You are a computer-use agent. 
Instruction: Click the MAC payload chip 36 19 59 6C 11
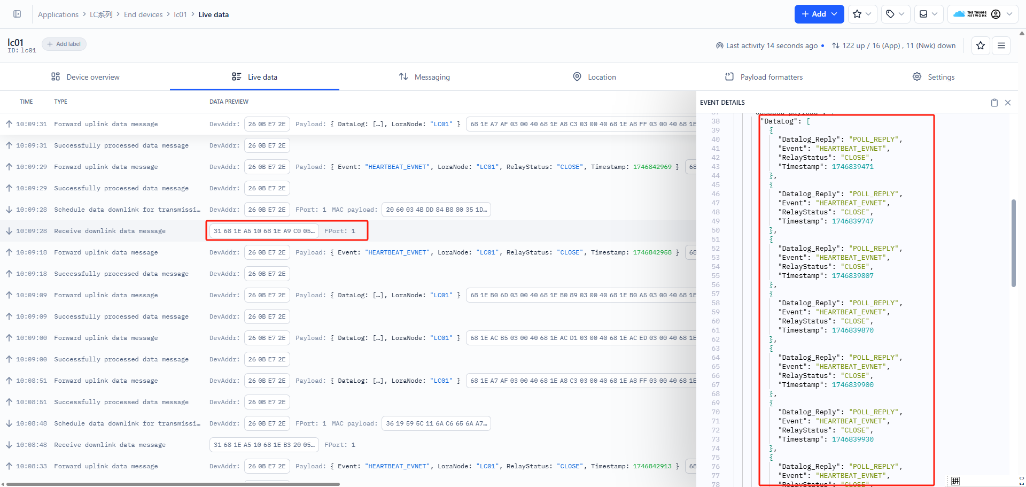[x=435, y=423]
